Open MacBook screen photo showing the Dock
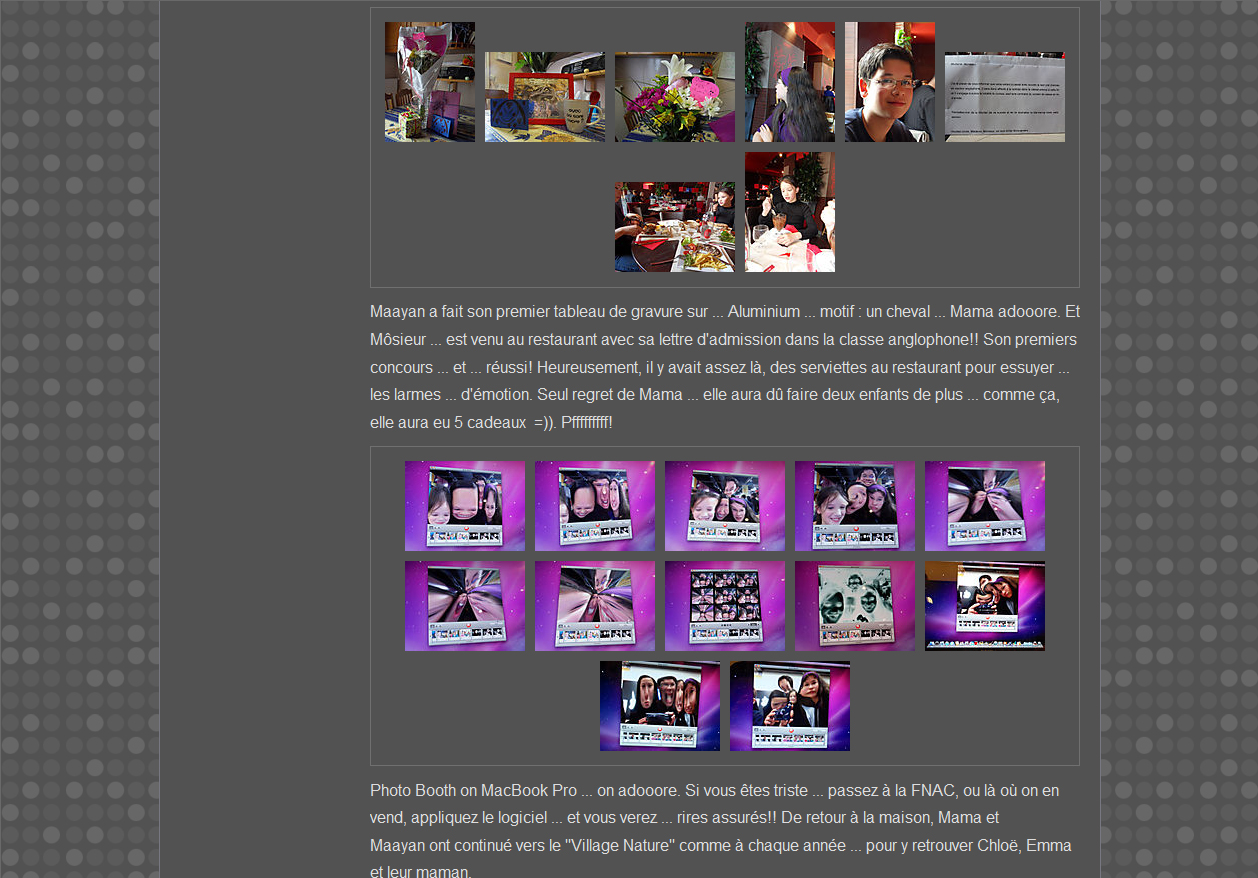Screen dimensions: 1258x878 coord(984,606)
